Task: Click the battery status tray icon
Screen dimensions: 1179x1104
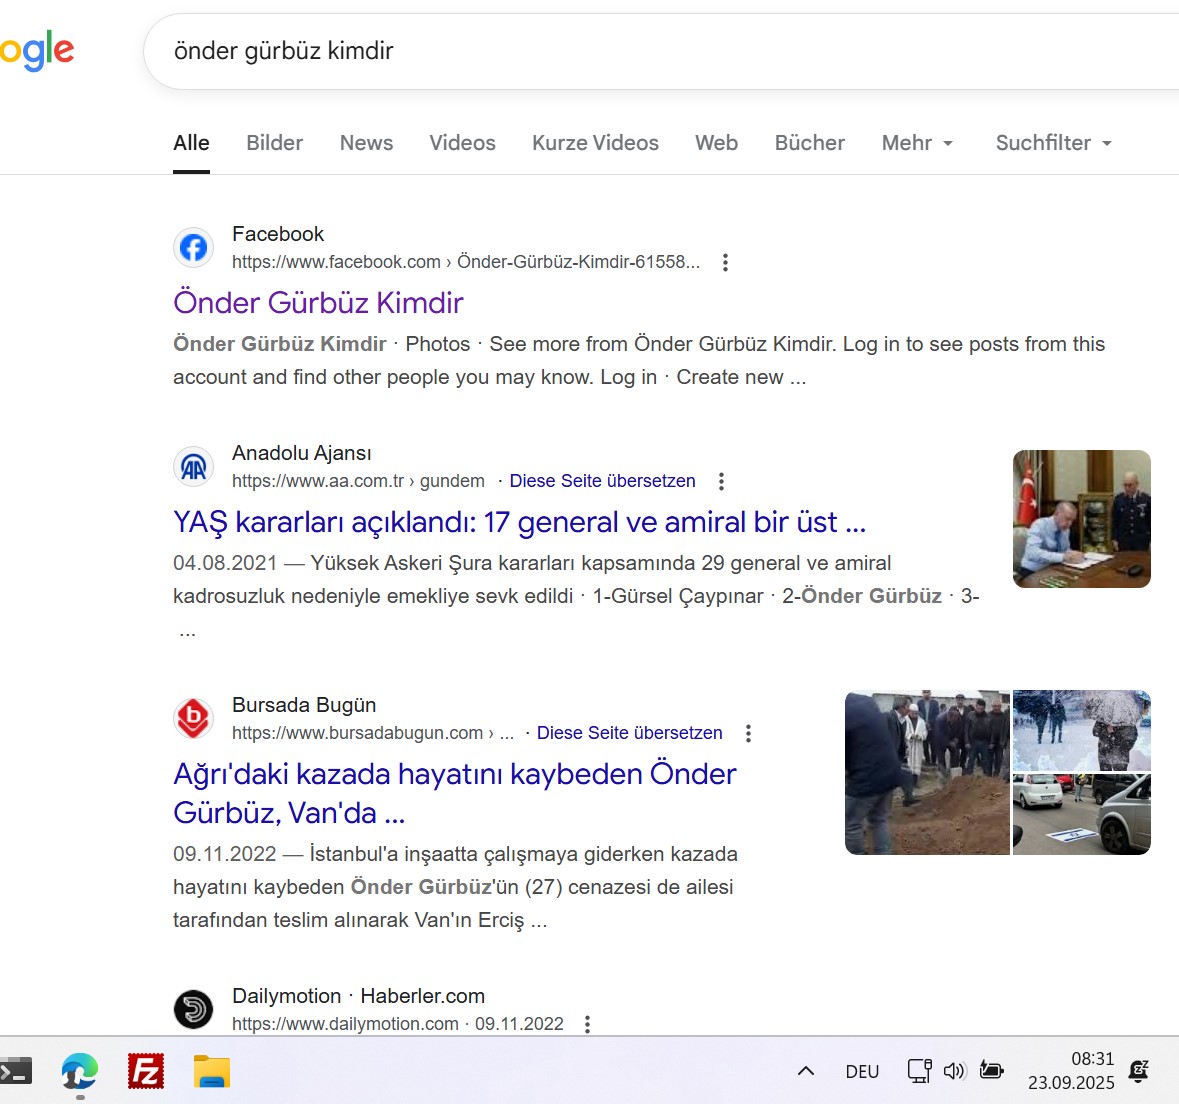Action: coord(991,1070)
